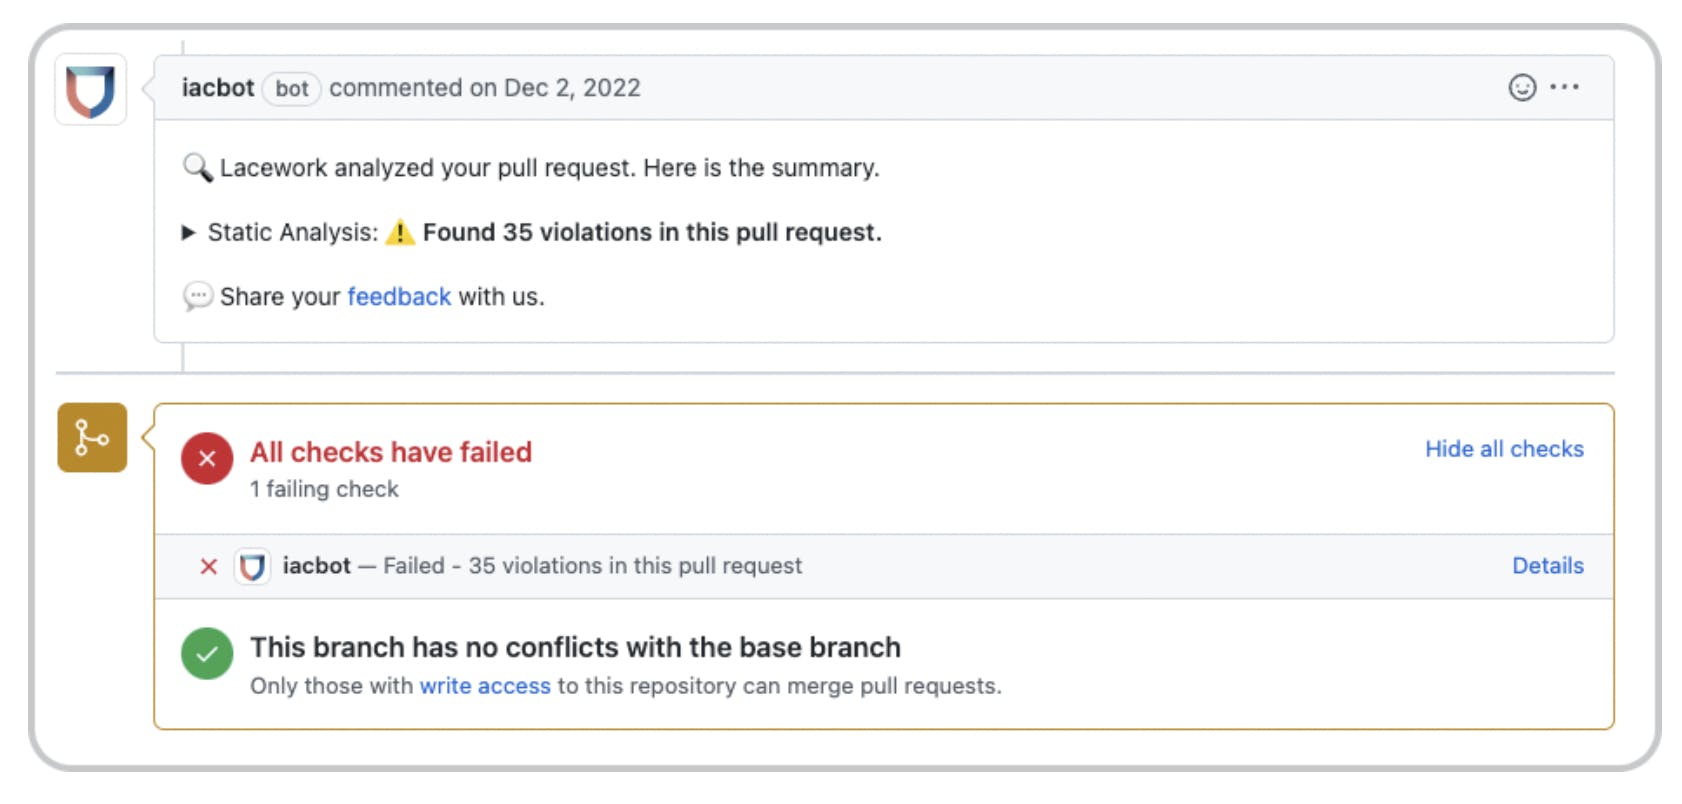Viewport: 1682px width, 804px height.
Task: Click the Found 35 violations summary text
Action: pos(652,233)
